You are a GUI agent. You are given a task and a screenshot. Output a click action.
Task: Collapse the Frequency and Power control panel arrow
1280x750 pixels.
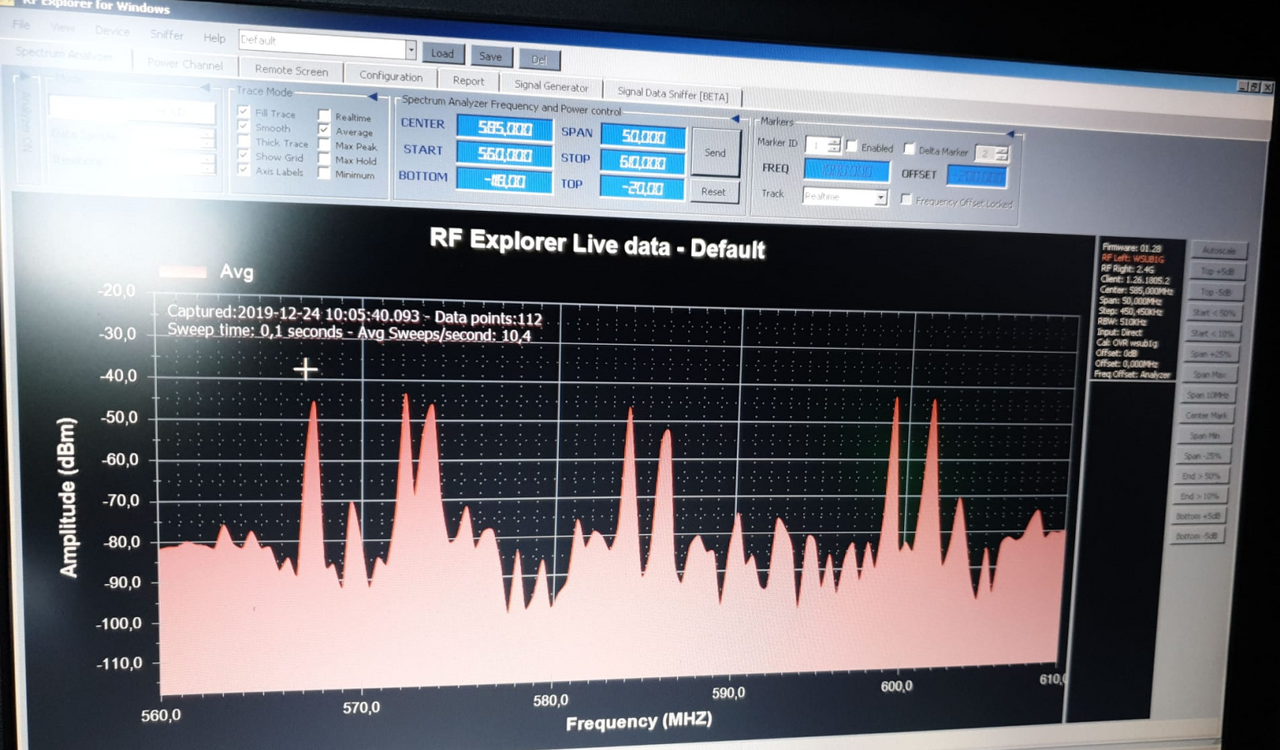735,118
